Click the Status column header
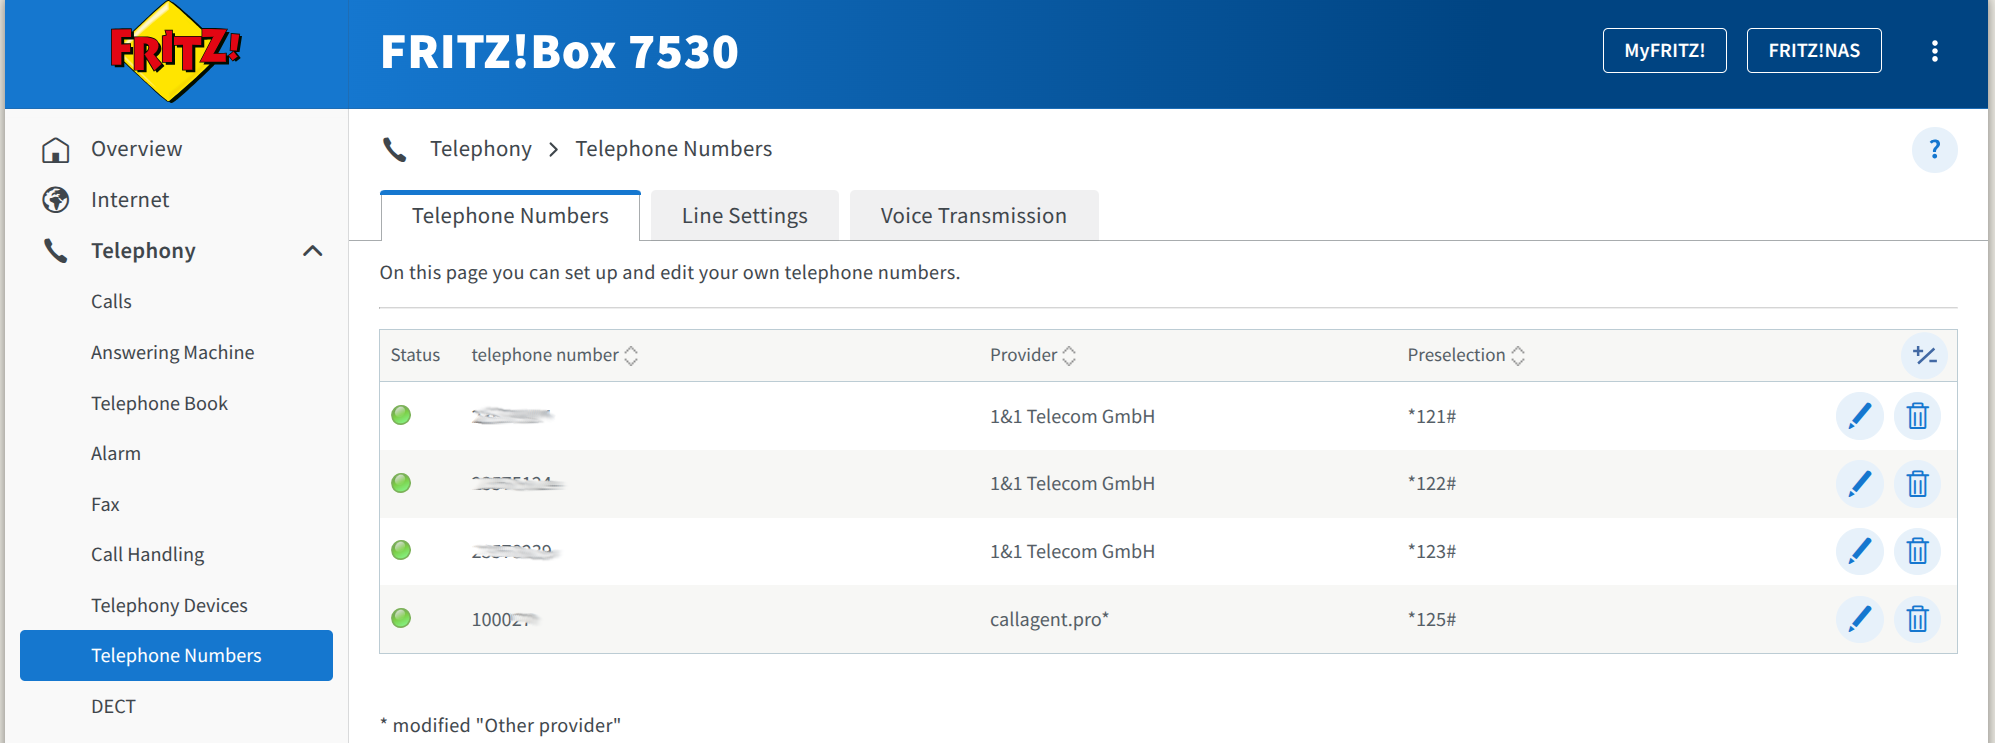This screenshot has width=1995, height=743. (415, 355)
